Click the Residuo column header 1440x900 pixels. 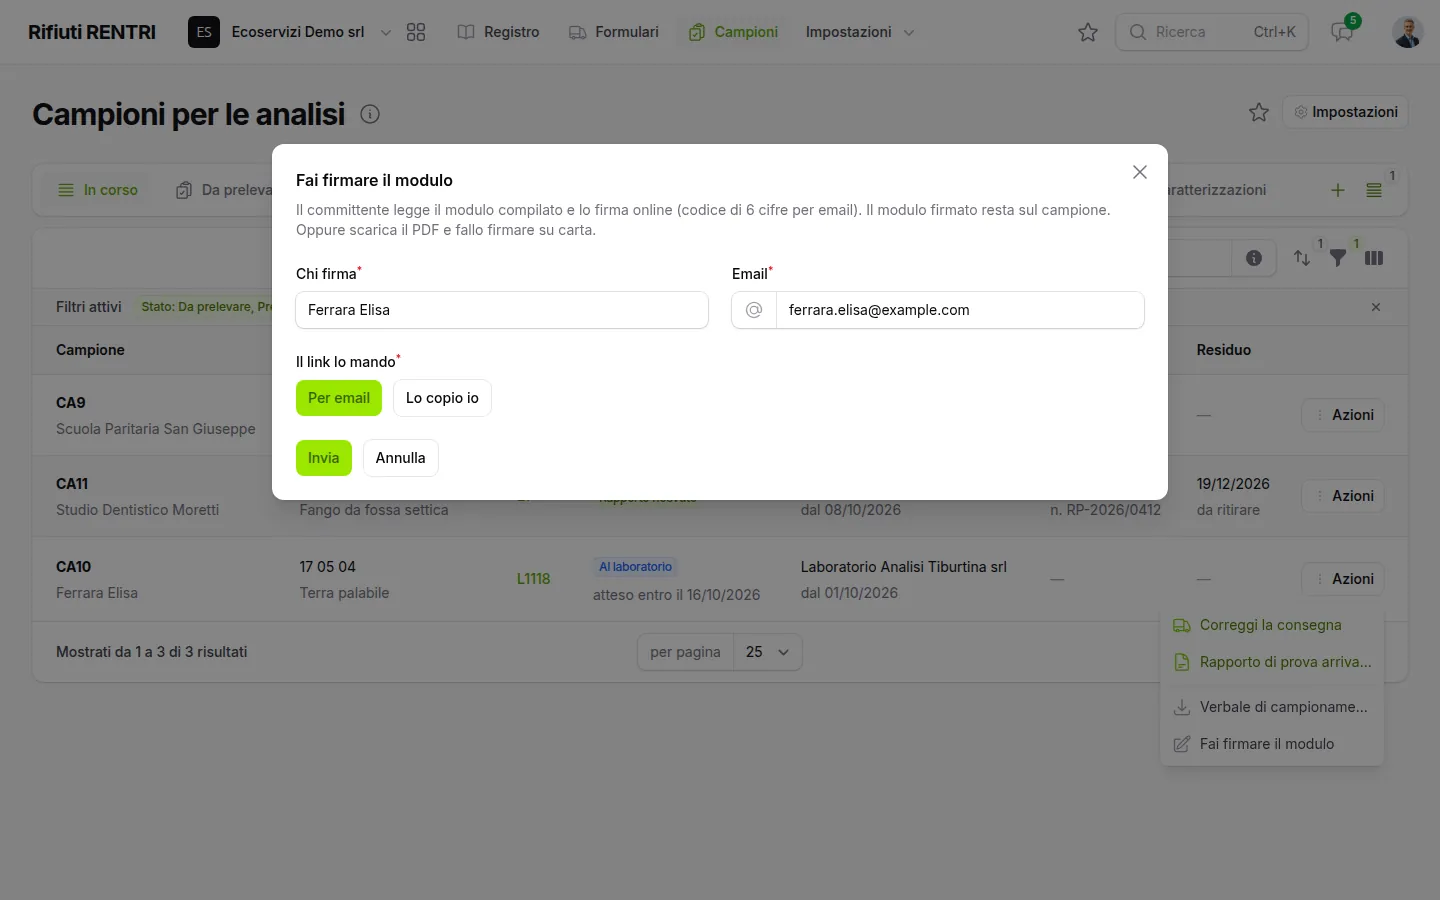1224,350
